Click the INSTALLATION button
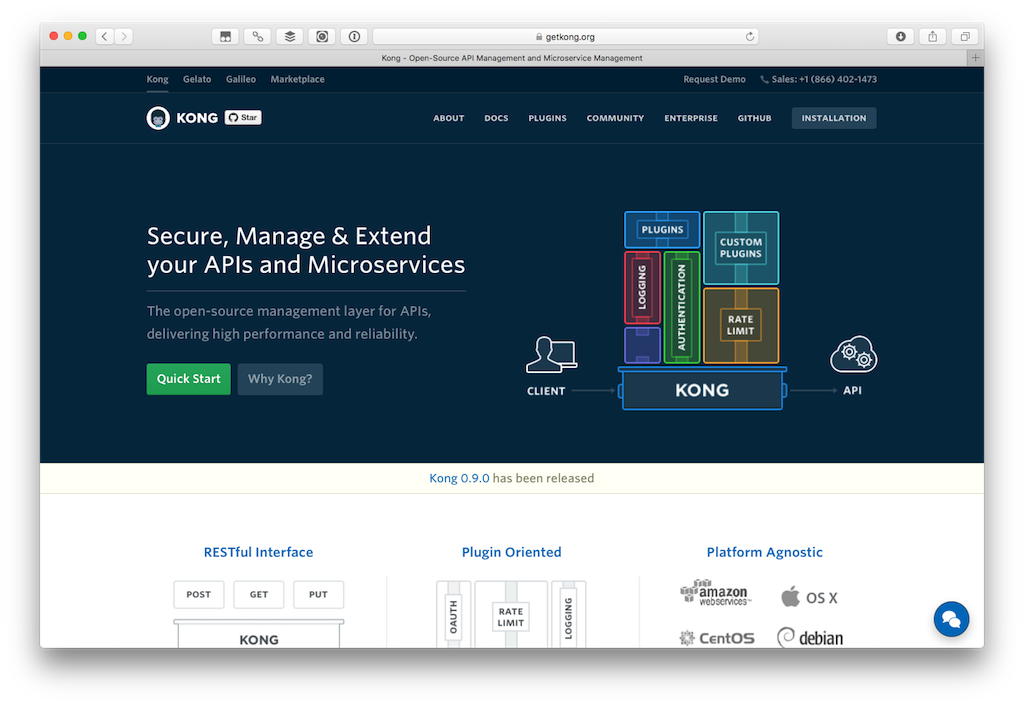The width and height of the screenshot is (1024, 705). [834, 118]
